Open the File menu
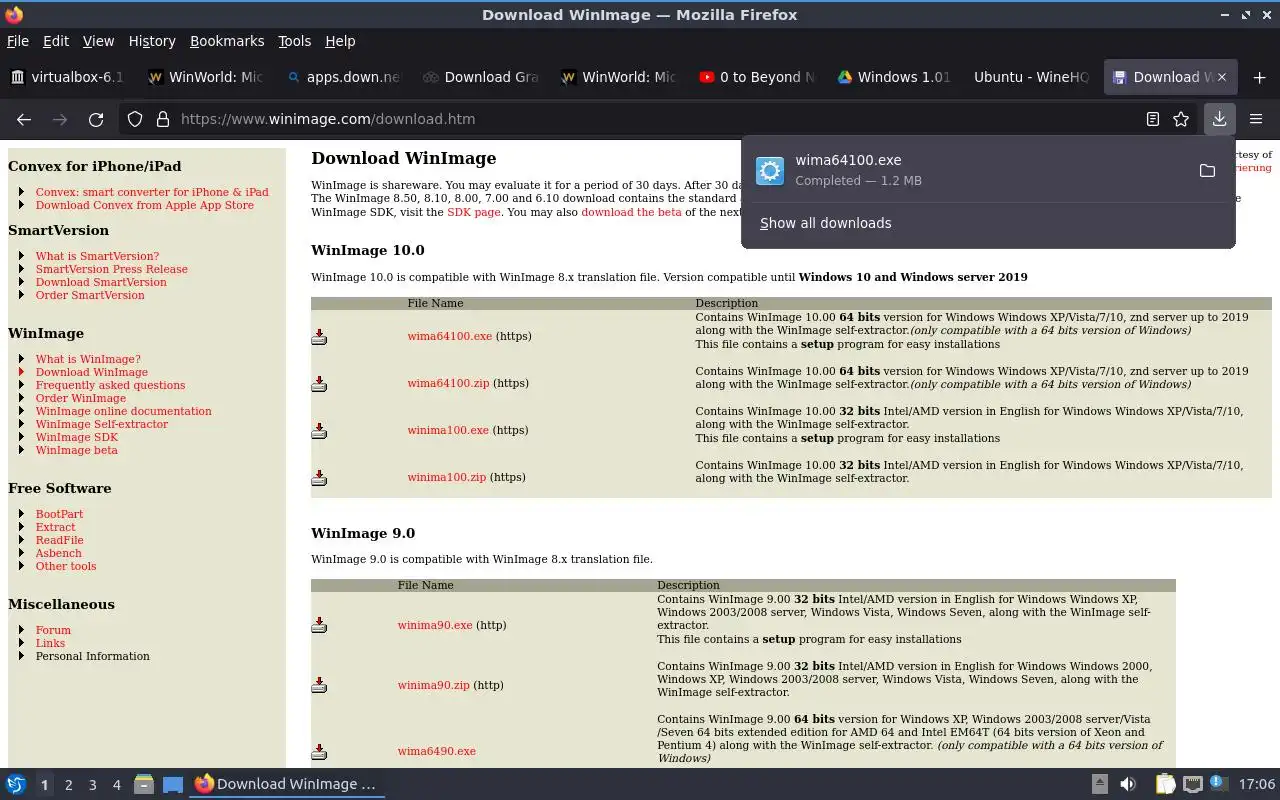This screenshot has width=1280, height=800. tap(18, 41)
